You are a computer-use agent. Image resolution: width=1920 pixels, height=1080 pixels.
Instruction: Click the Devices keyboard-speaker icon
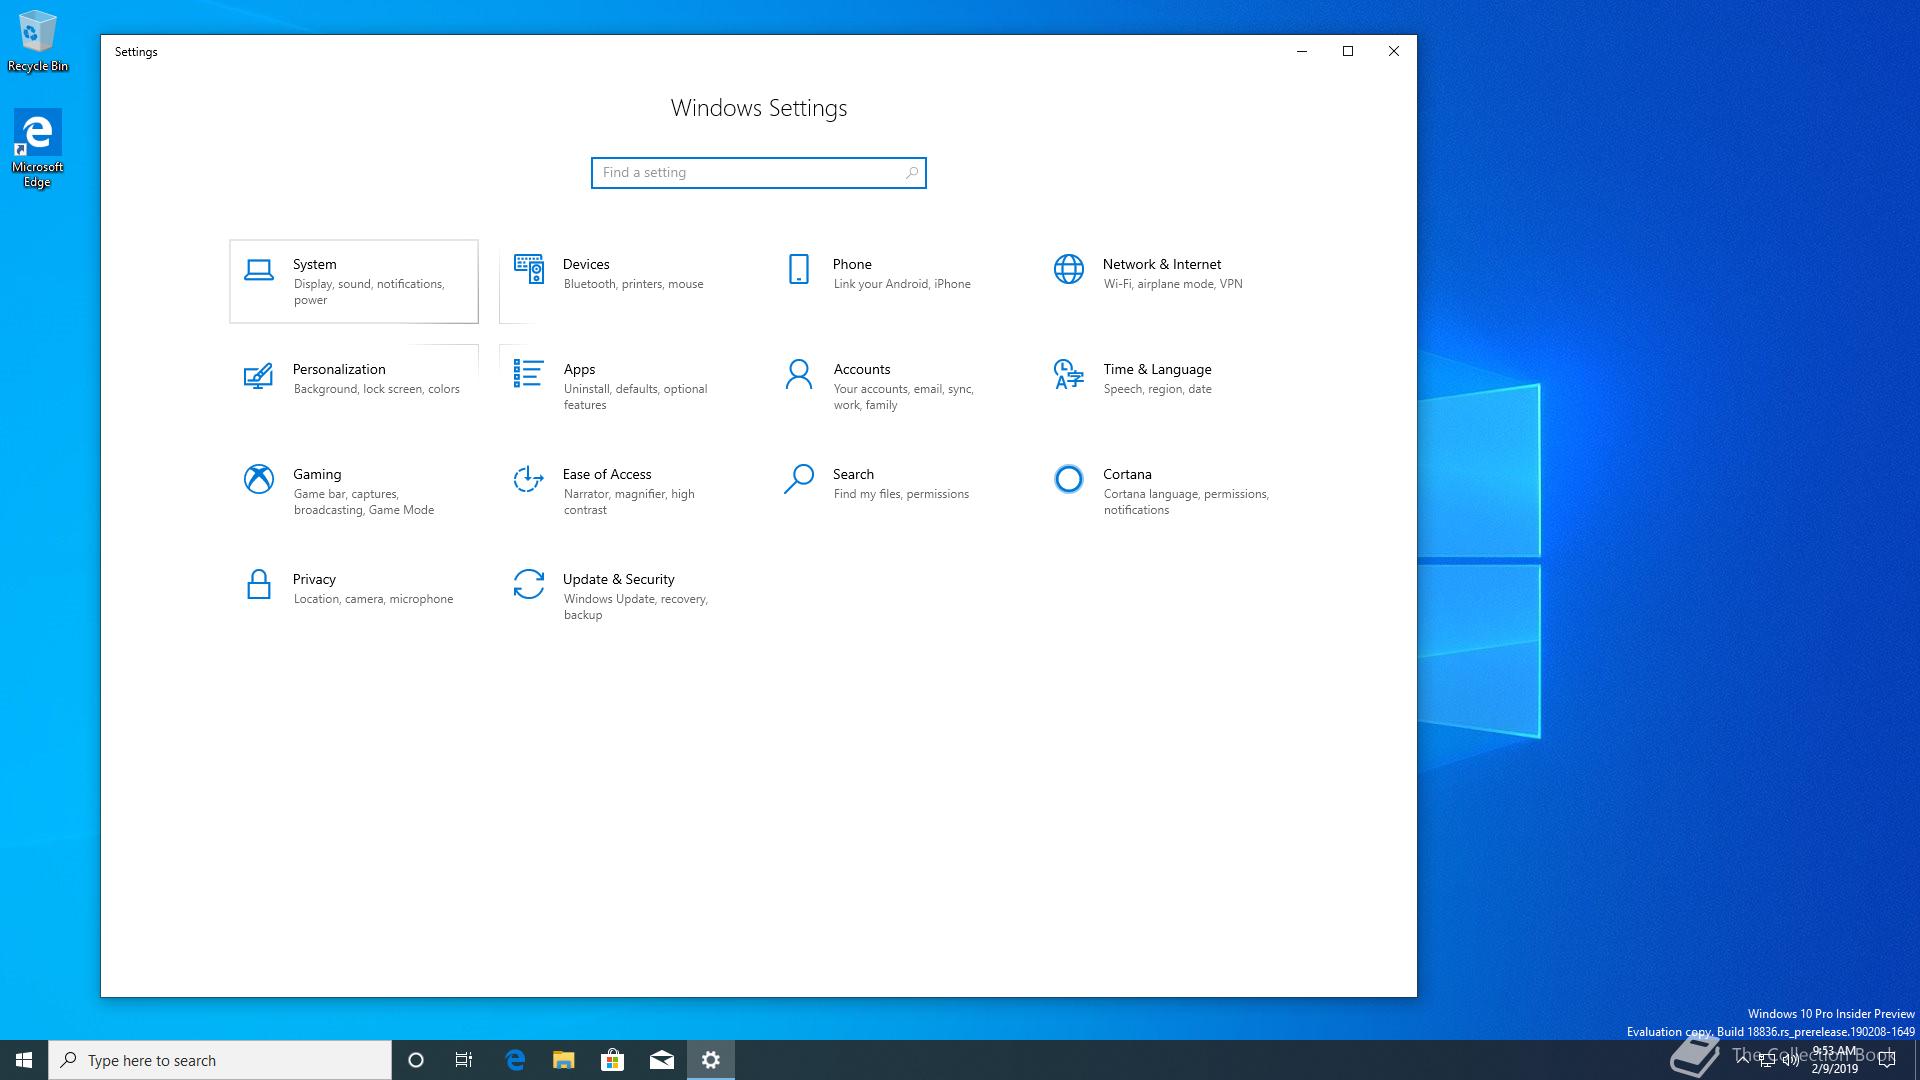[528, 269]
